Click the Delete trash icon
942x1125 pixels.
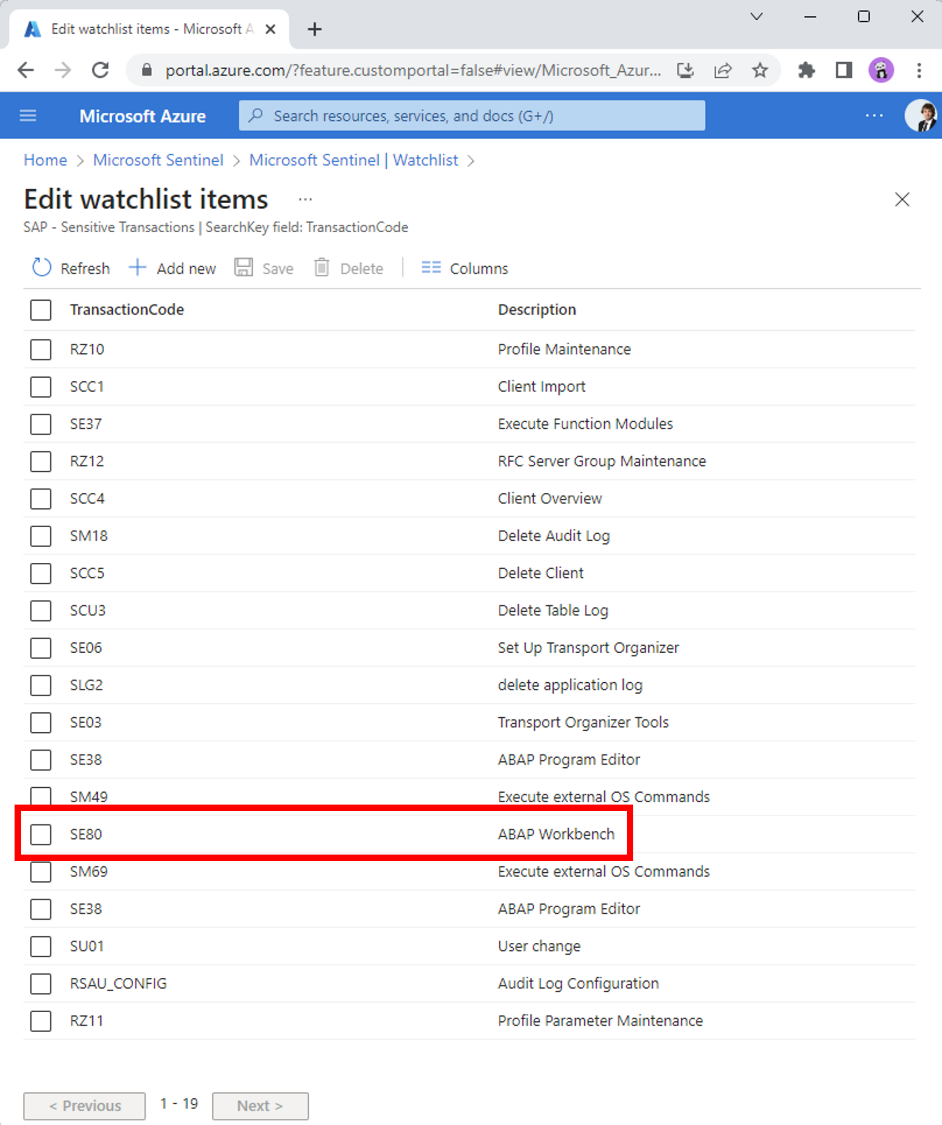[322, 268]
